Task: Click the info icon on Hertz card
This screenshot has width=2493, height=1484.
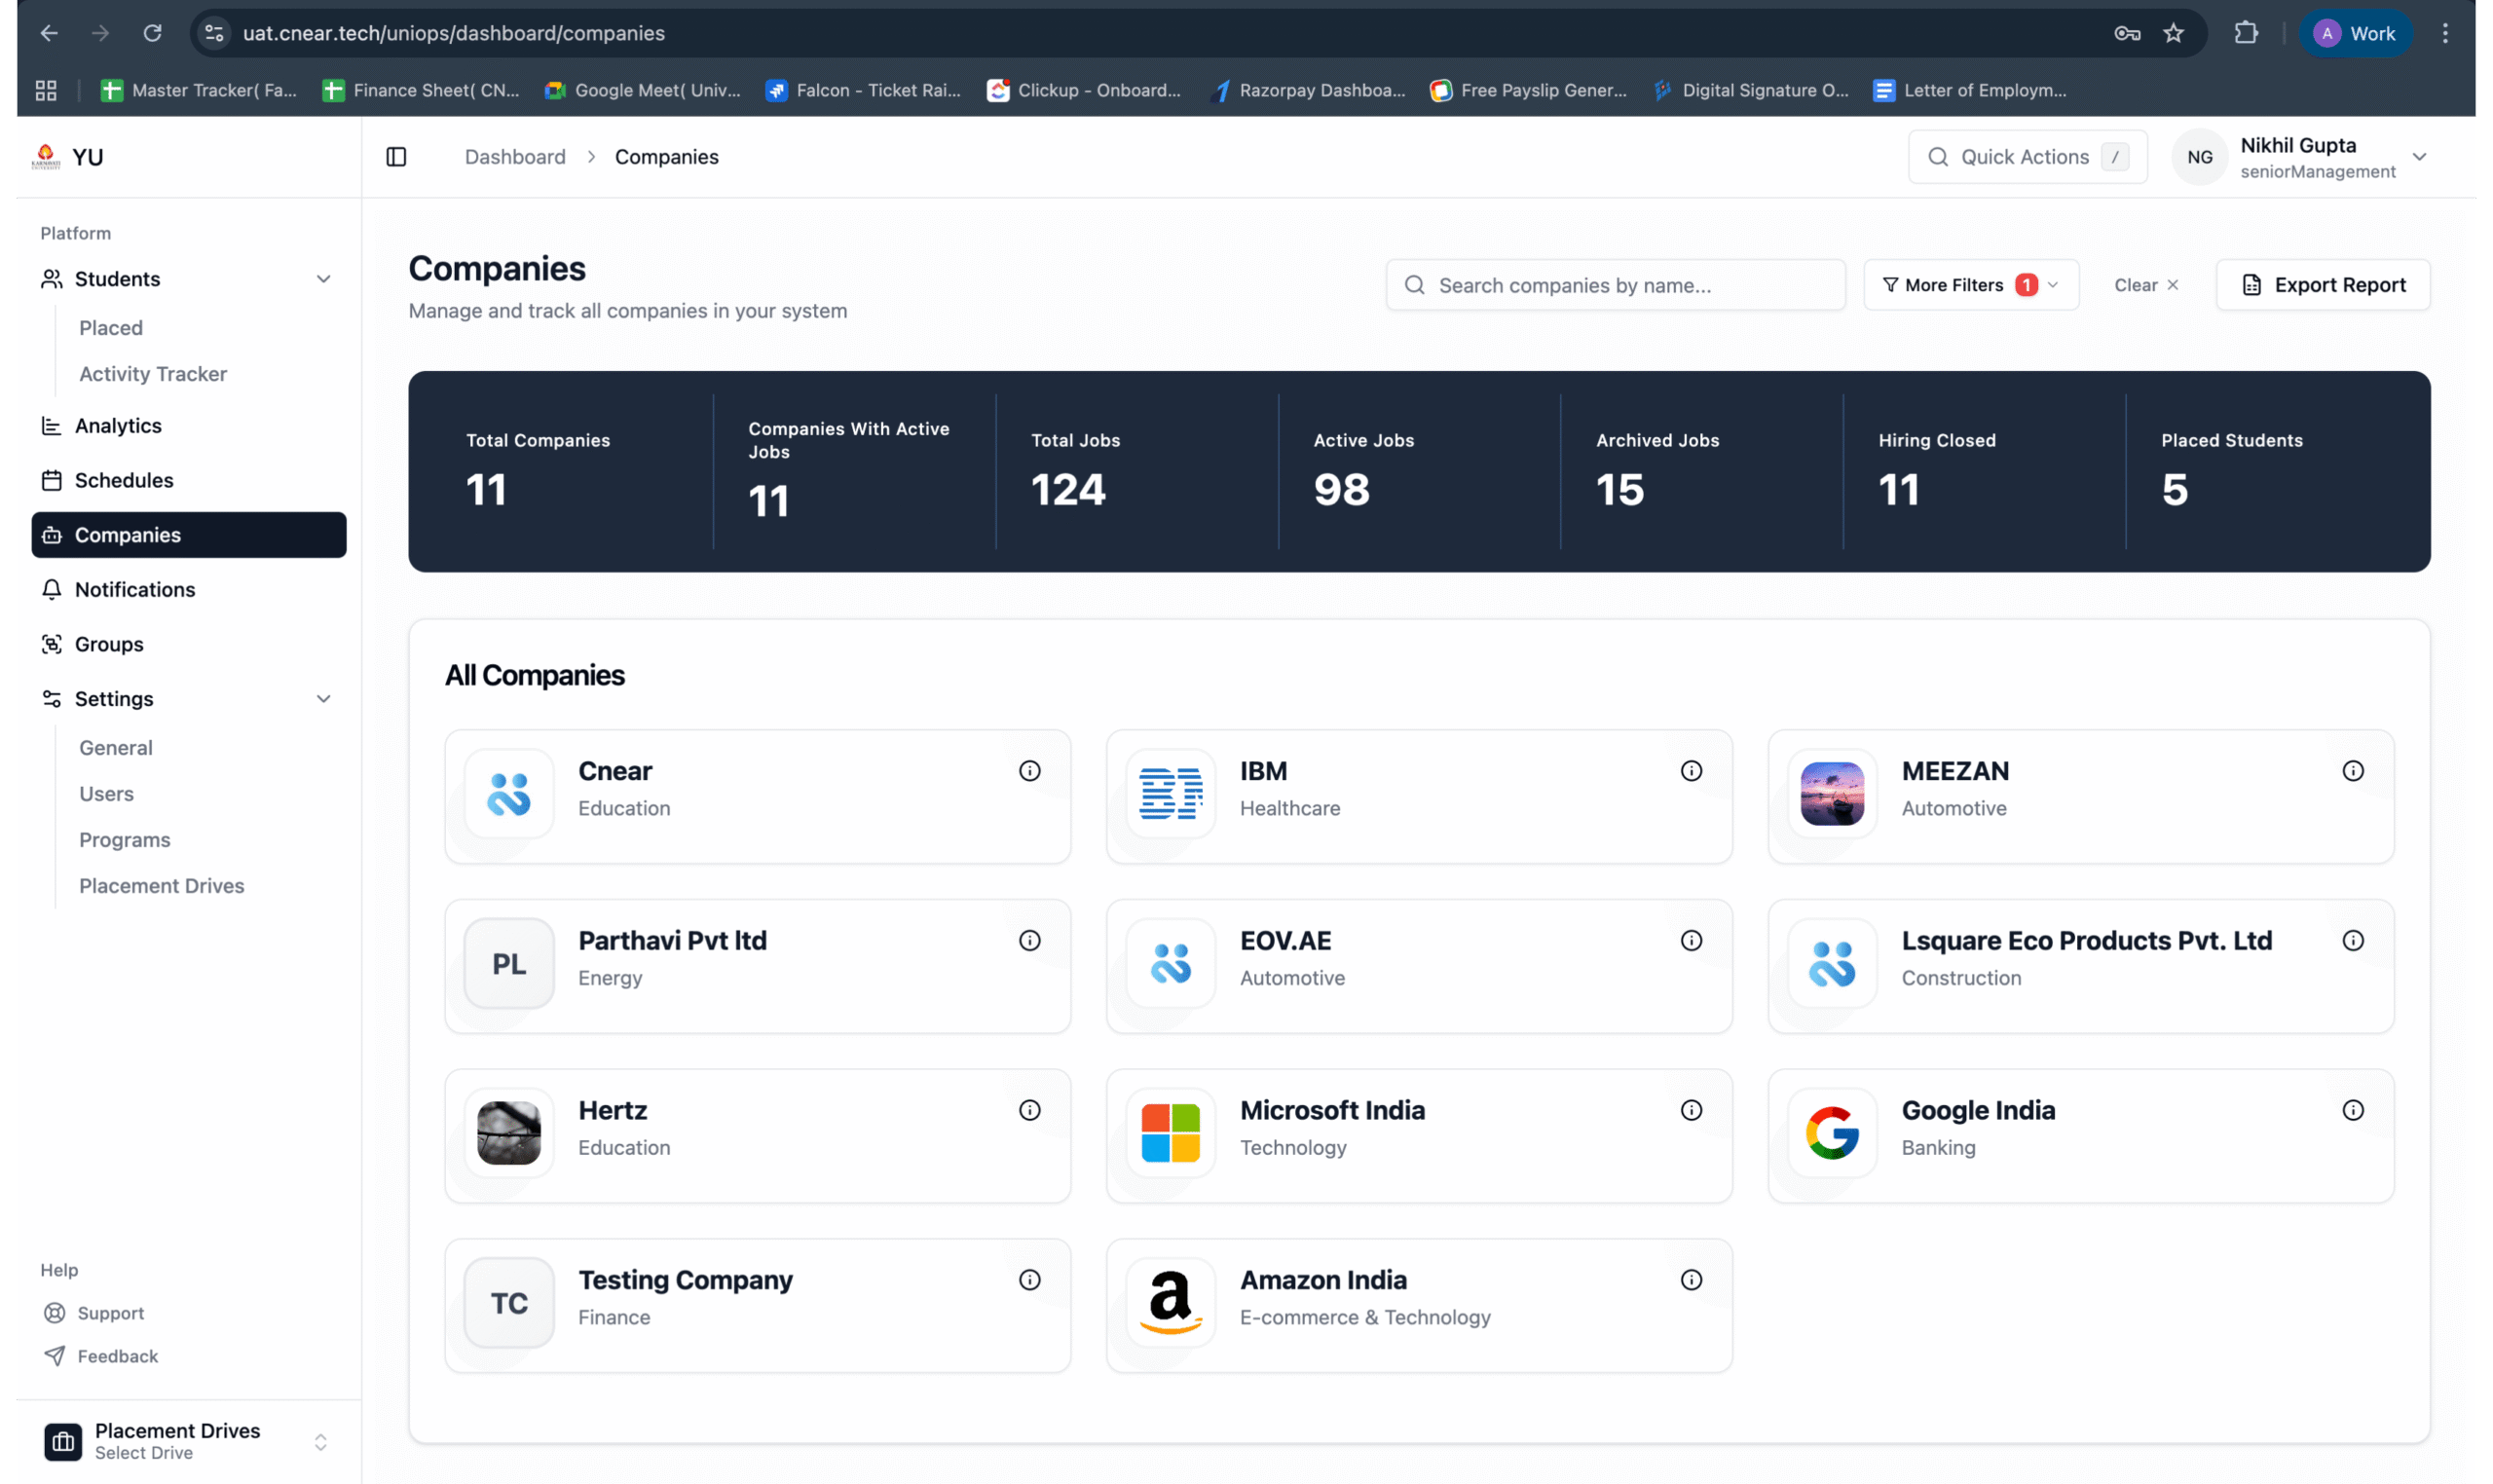Action: point(1029,1110)
